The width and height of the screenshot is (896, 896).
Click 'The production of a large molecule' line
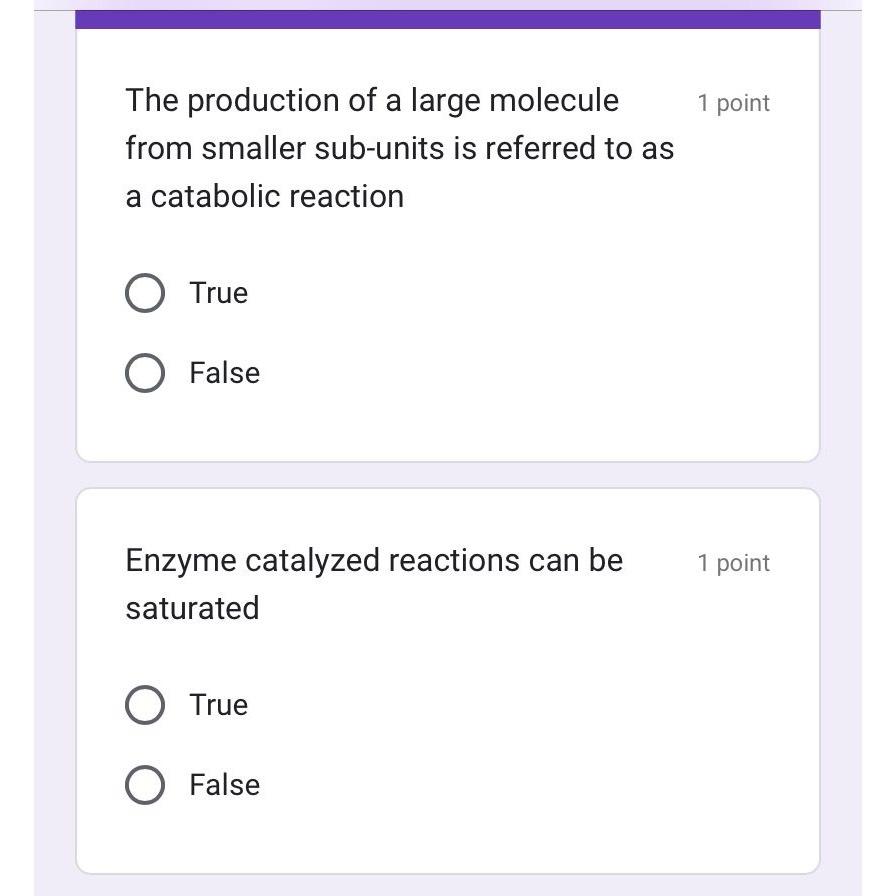click(x=372, y=100)
